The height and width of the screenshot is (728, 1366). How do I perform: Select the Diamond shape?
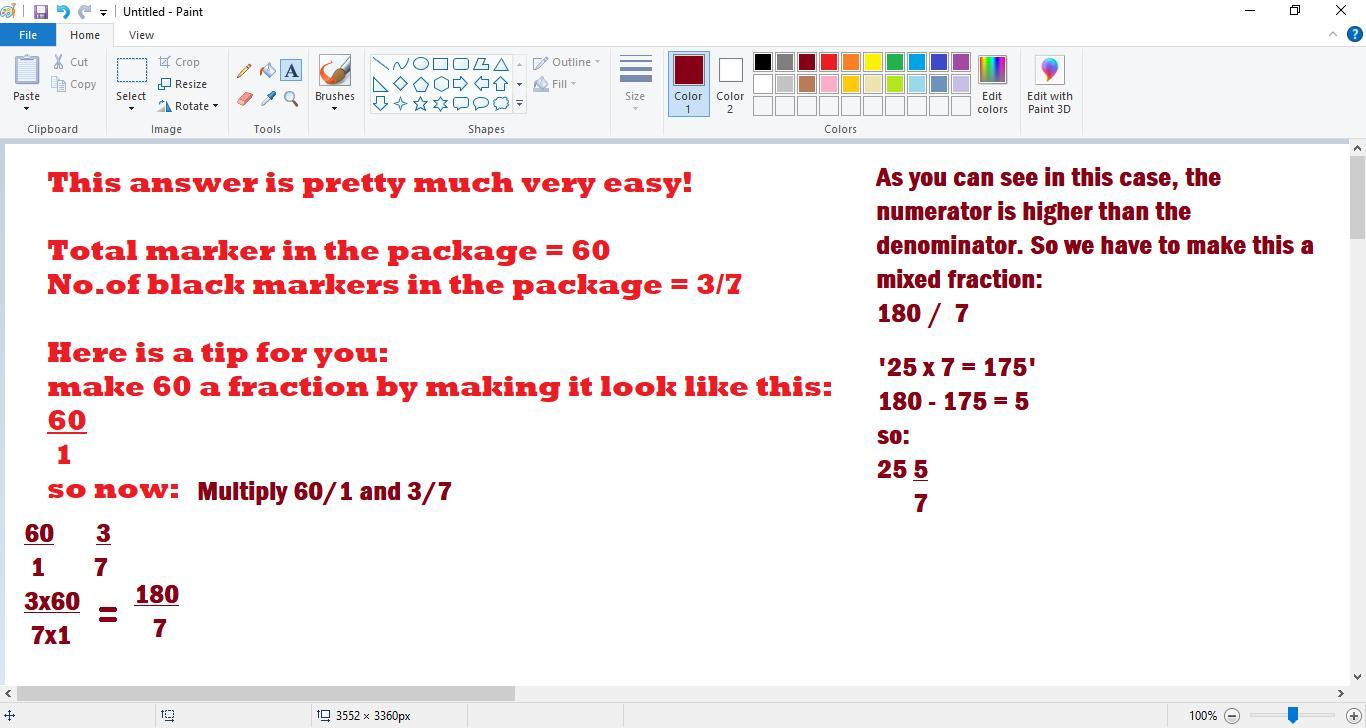tap(400, 84)
